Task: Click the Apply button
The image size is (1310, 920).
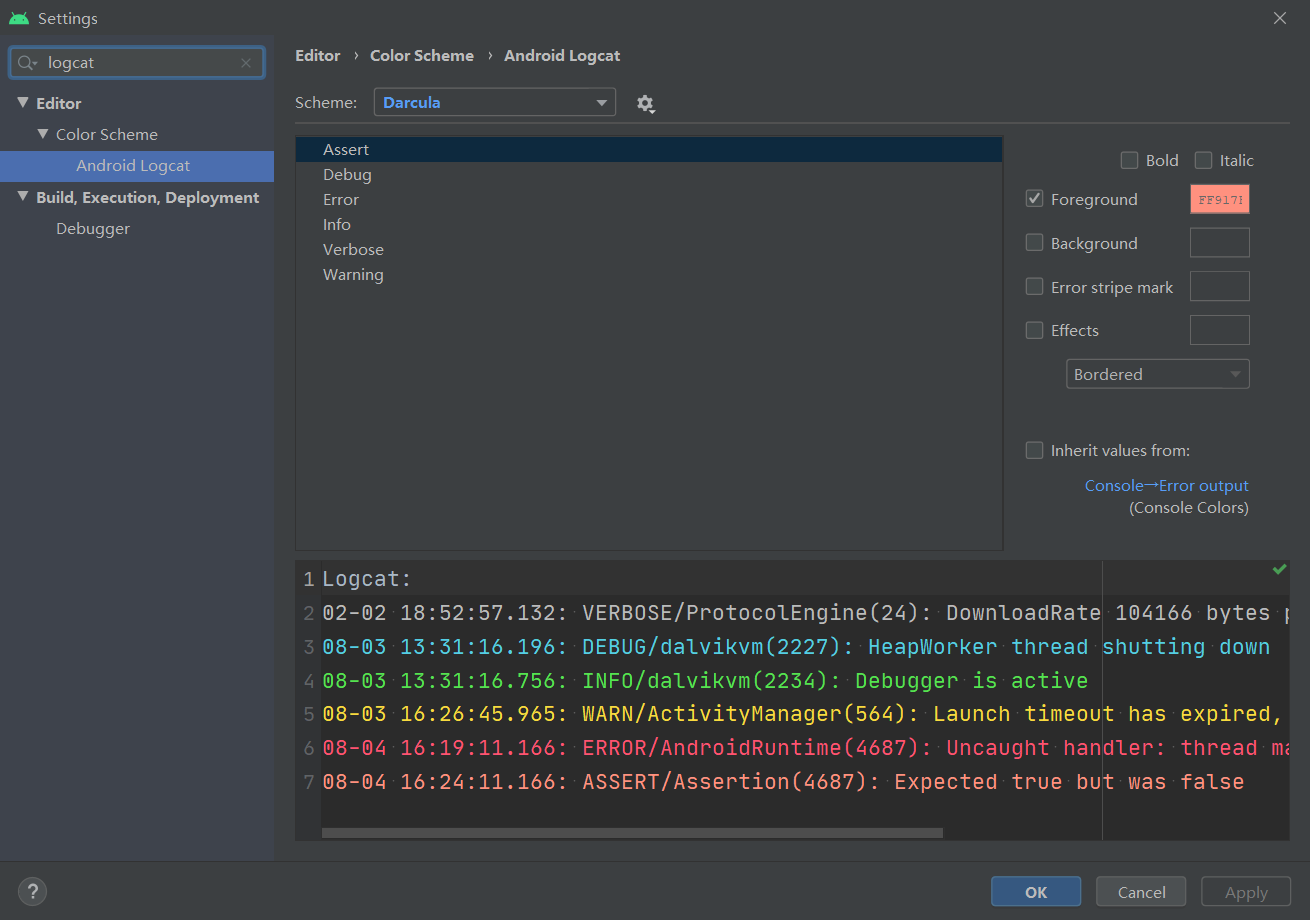Action: [x=1246, y=892]
